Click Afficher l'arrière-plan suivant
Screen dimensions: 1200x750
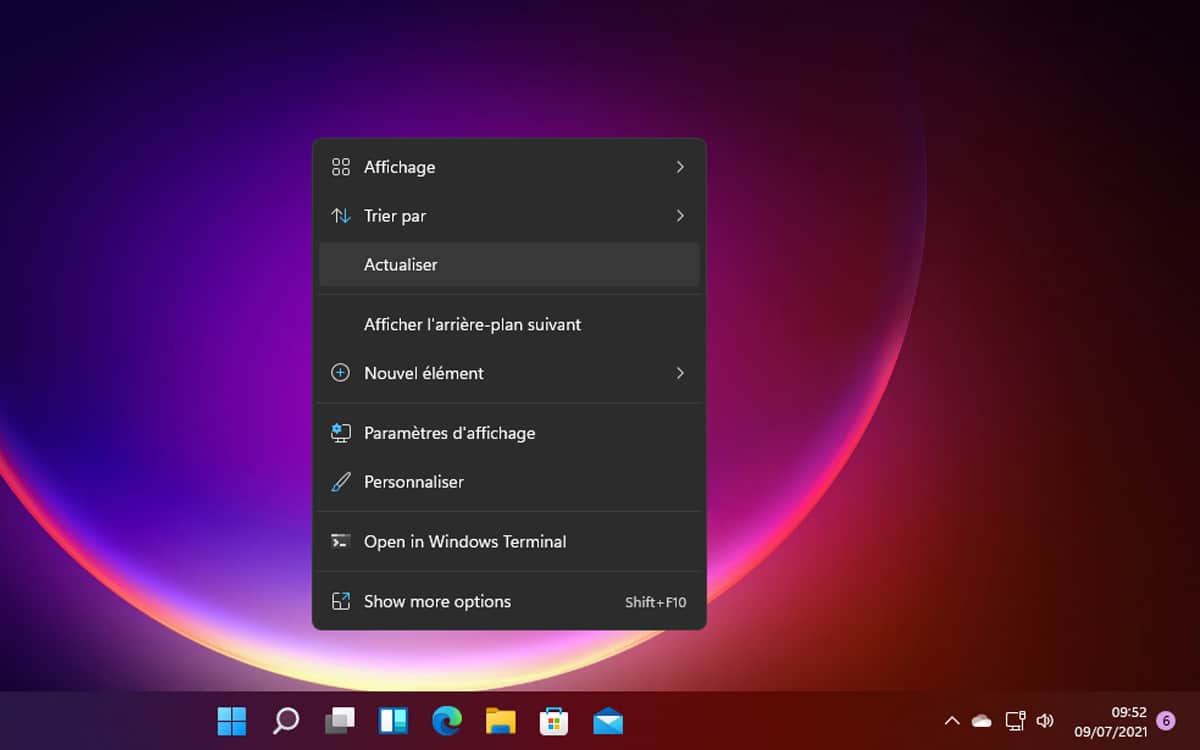coord(473,324)
